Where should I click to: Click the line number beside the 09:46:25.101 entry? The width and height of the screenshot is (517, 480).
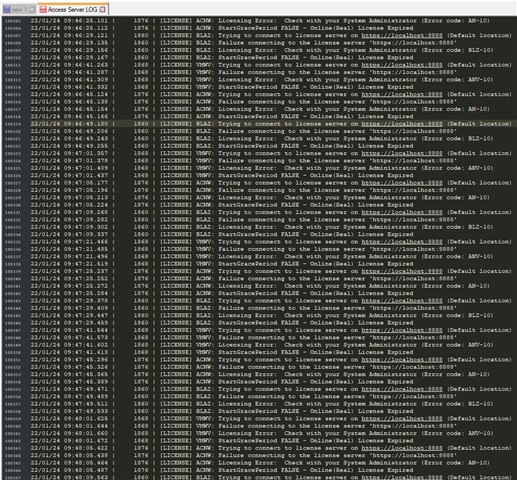13,21
